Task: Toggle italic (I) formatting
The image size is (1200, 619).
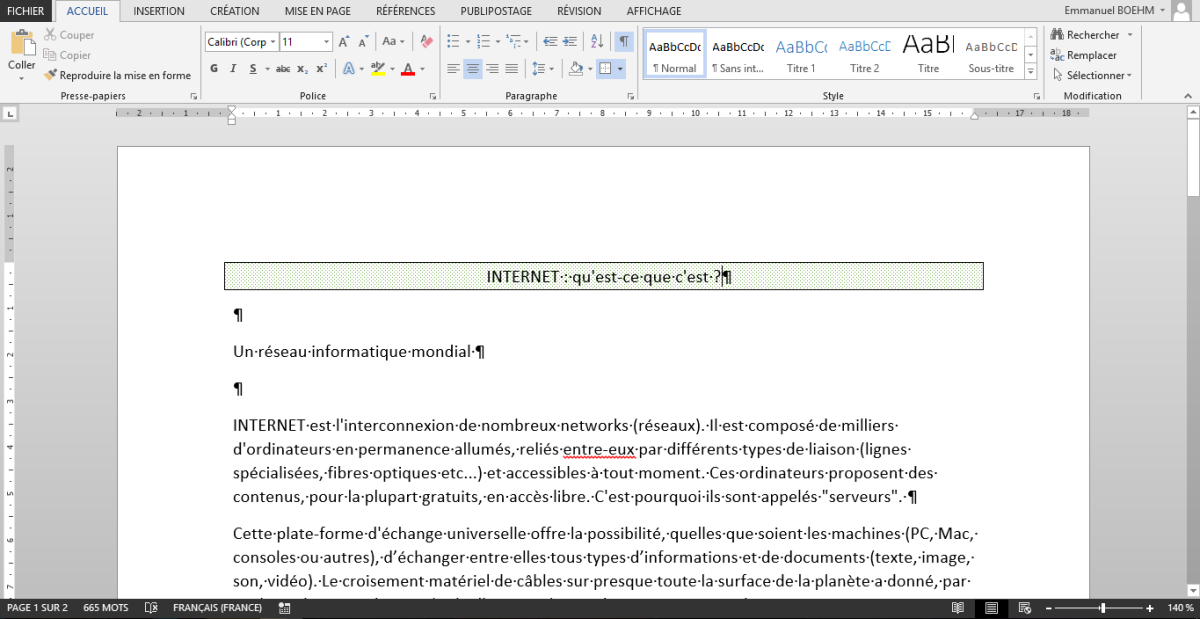Action: point(233,69)
